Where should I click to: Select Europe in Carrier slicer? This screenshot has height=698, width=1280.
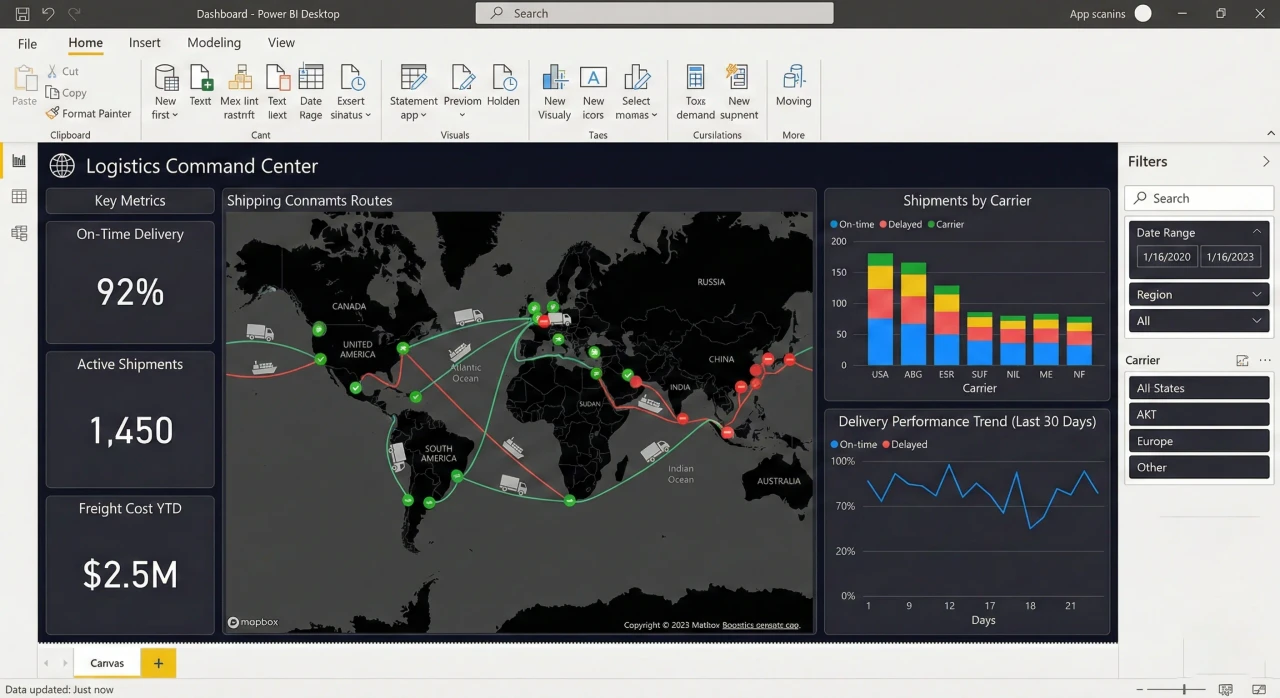tap(1199, 441)
